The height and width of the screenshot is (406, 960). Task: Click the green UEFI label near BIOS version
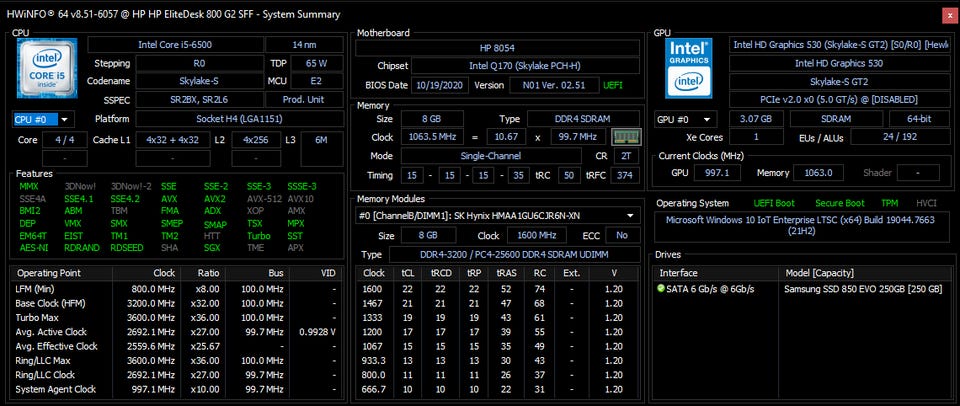(x=613, y=85)
